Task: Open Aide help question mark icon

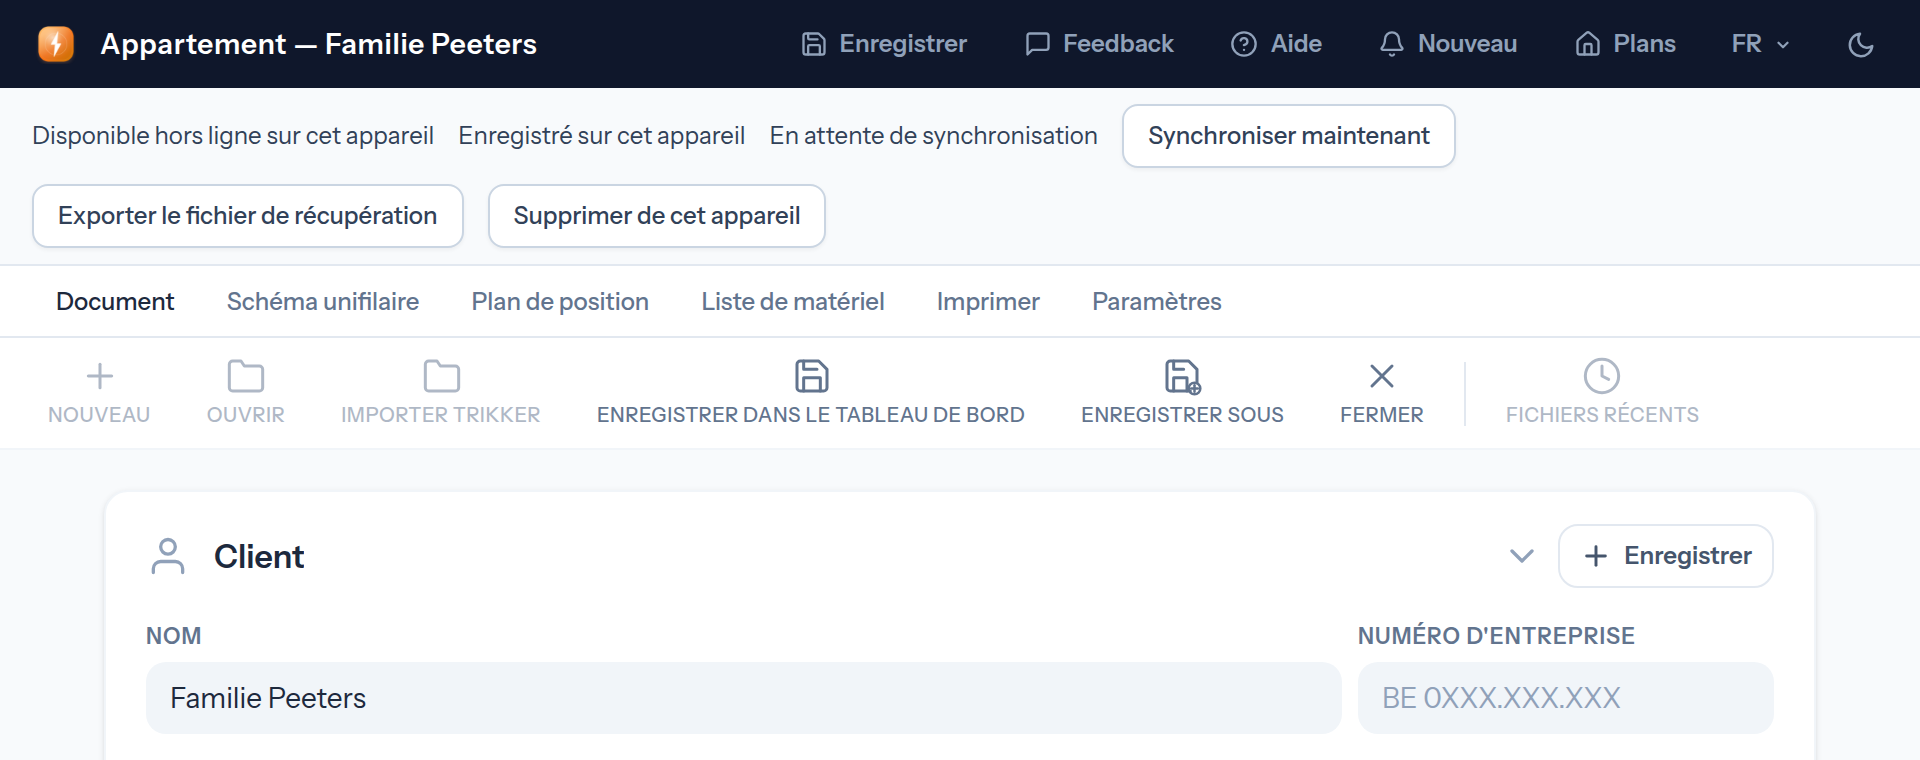Action: [x=1244, y=44]
